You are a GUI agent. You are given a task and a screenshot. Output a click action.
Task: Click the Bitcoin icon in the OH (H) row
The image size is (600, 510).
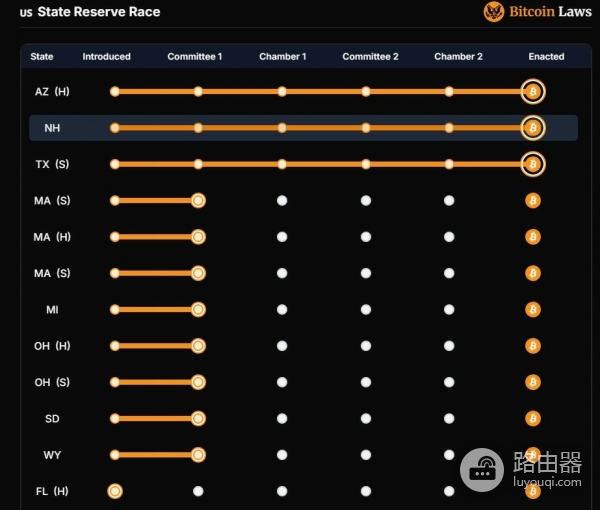(533, 346)
